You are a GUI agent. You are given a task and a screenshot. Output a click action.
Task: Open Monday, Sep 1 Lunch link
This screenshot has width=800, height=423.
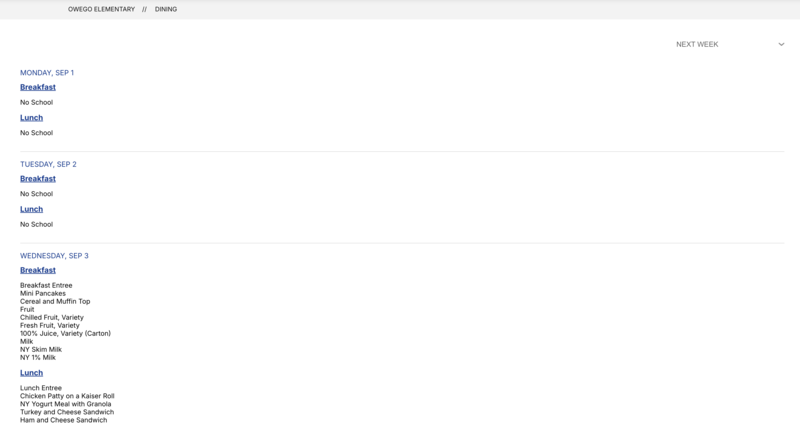[31, 118]
